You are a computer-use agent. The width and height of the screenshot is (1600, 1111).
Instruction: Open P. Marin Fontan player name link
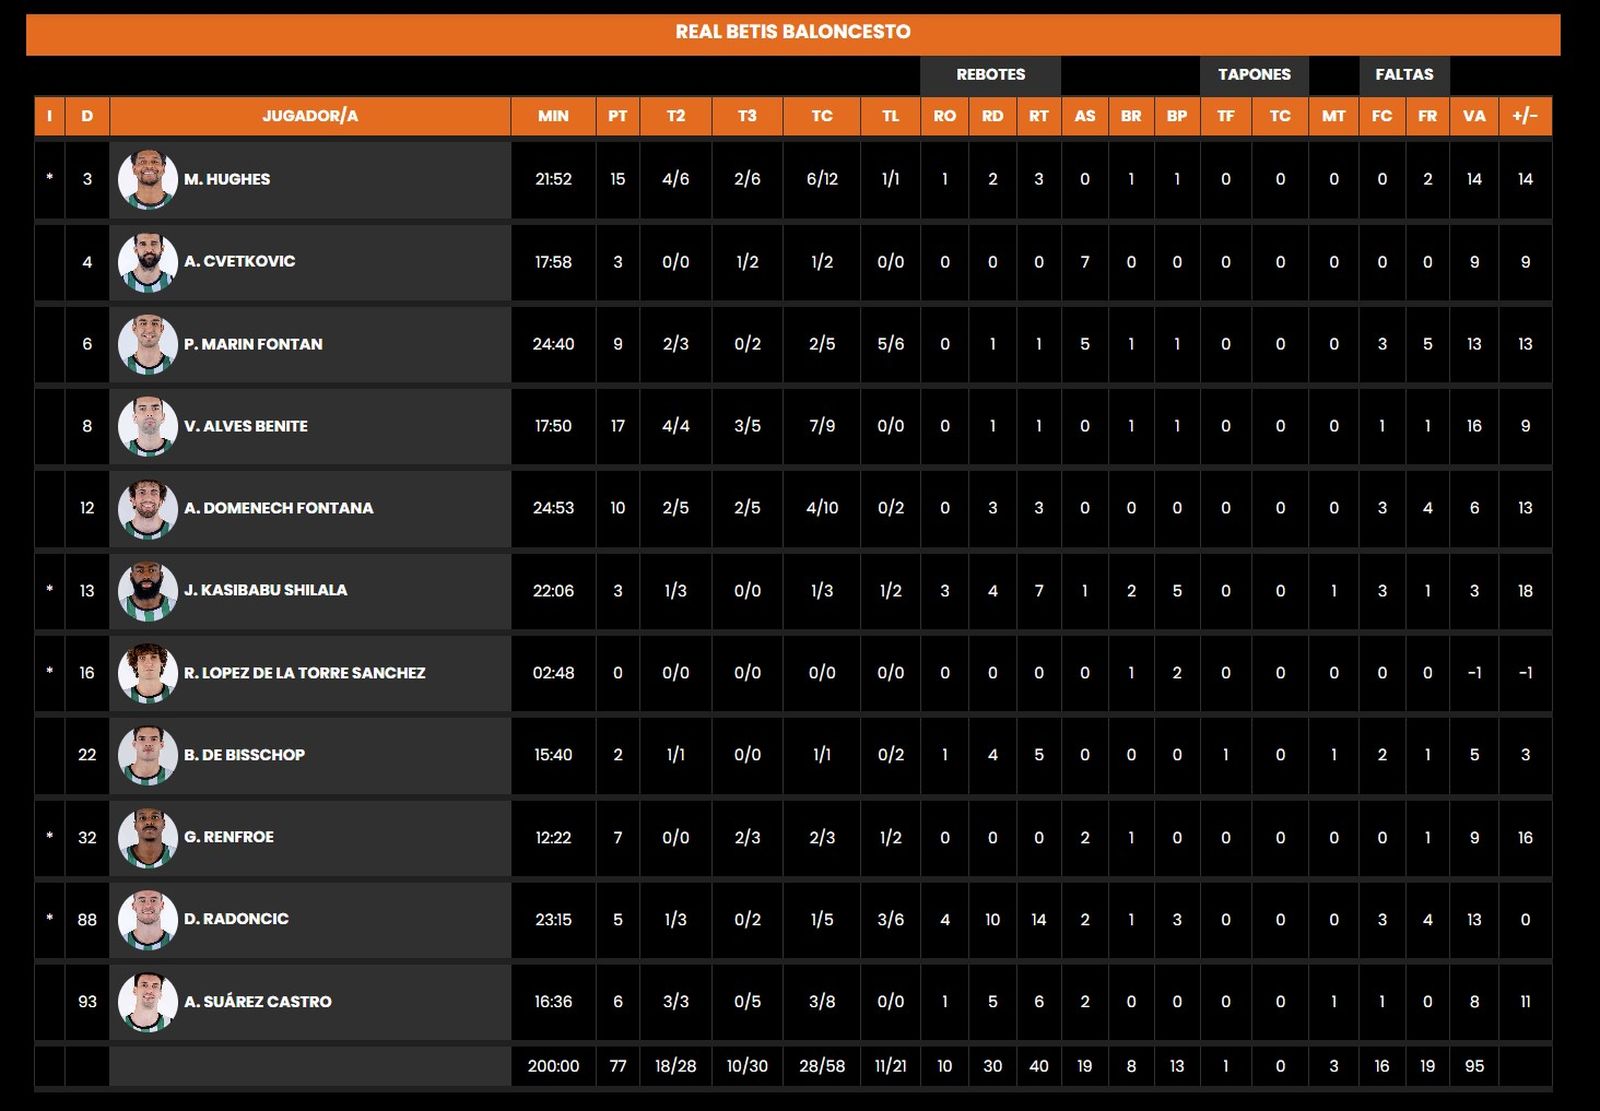253,344
